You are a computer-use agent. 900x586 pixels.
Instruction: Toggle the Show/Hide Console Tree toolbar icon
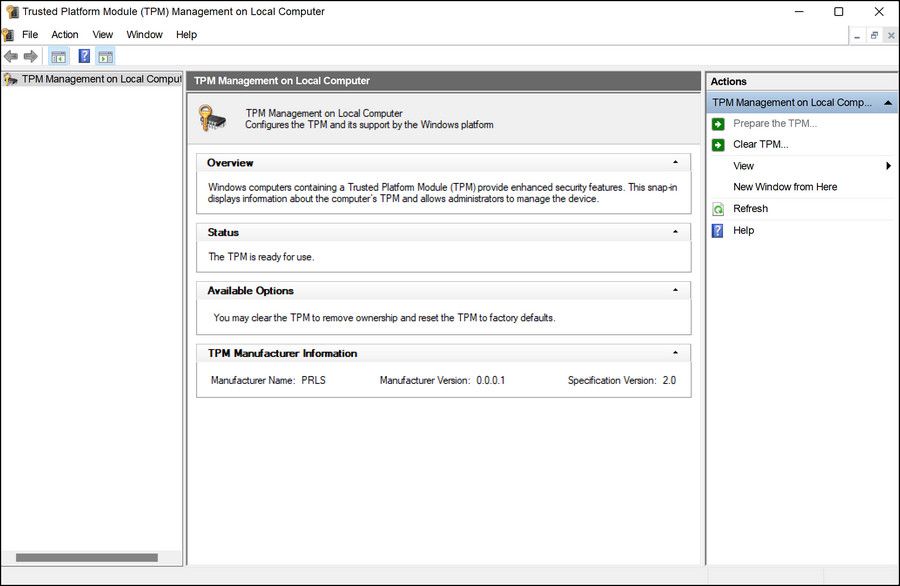58,57
